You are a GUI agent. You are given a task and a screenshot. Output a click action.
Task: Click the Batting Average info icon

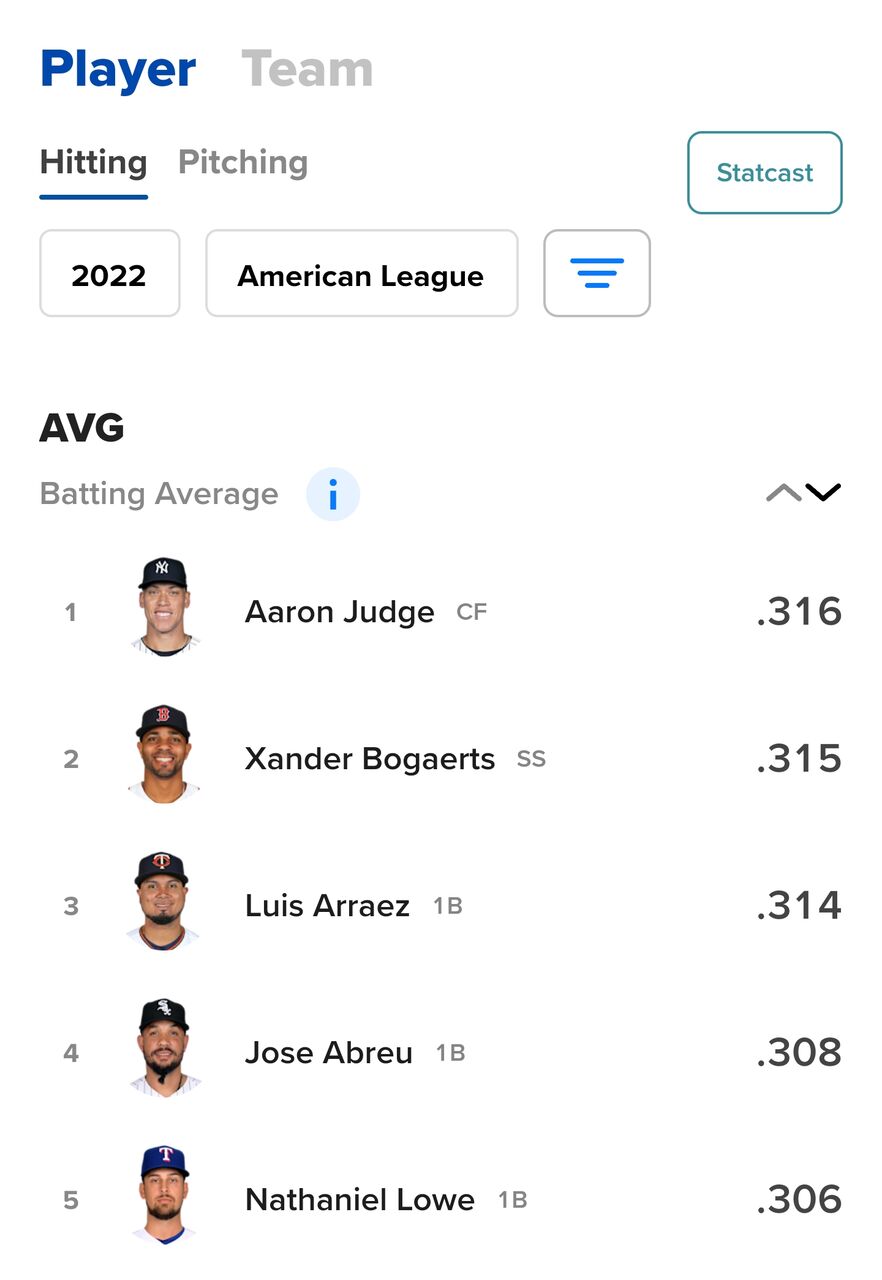332,494
